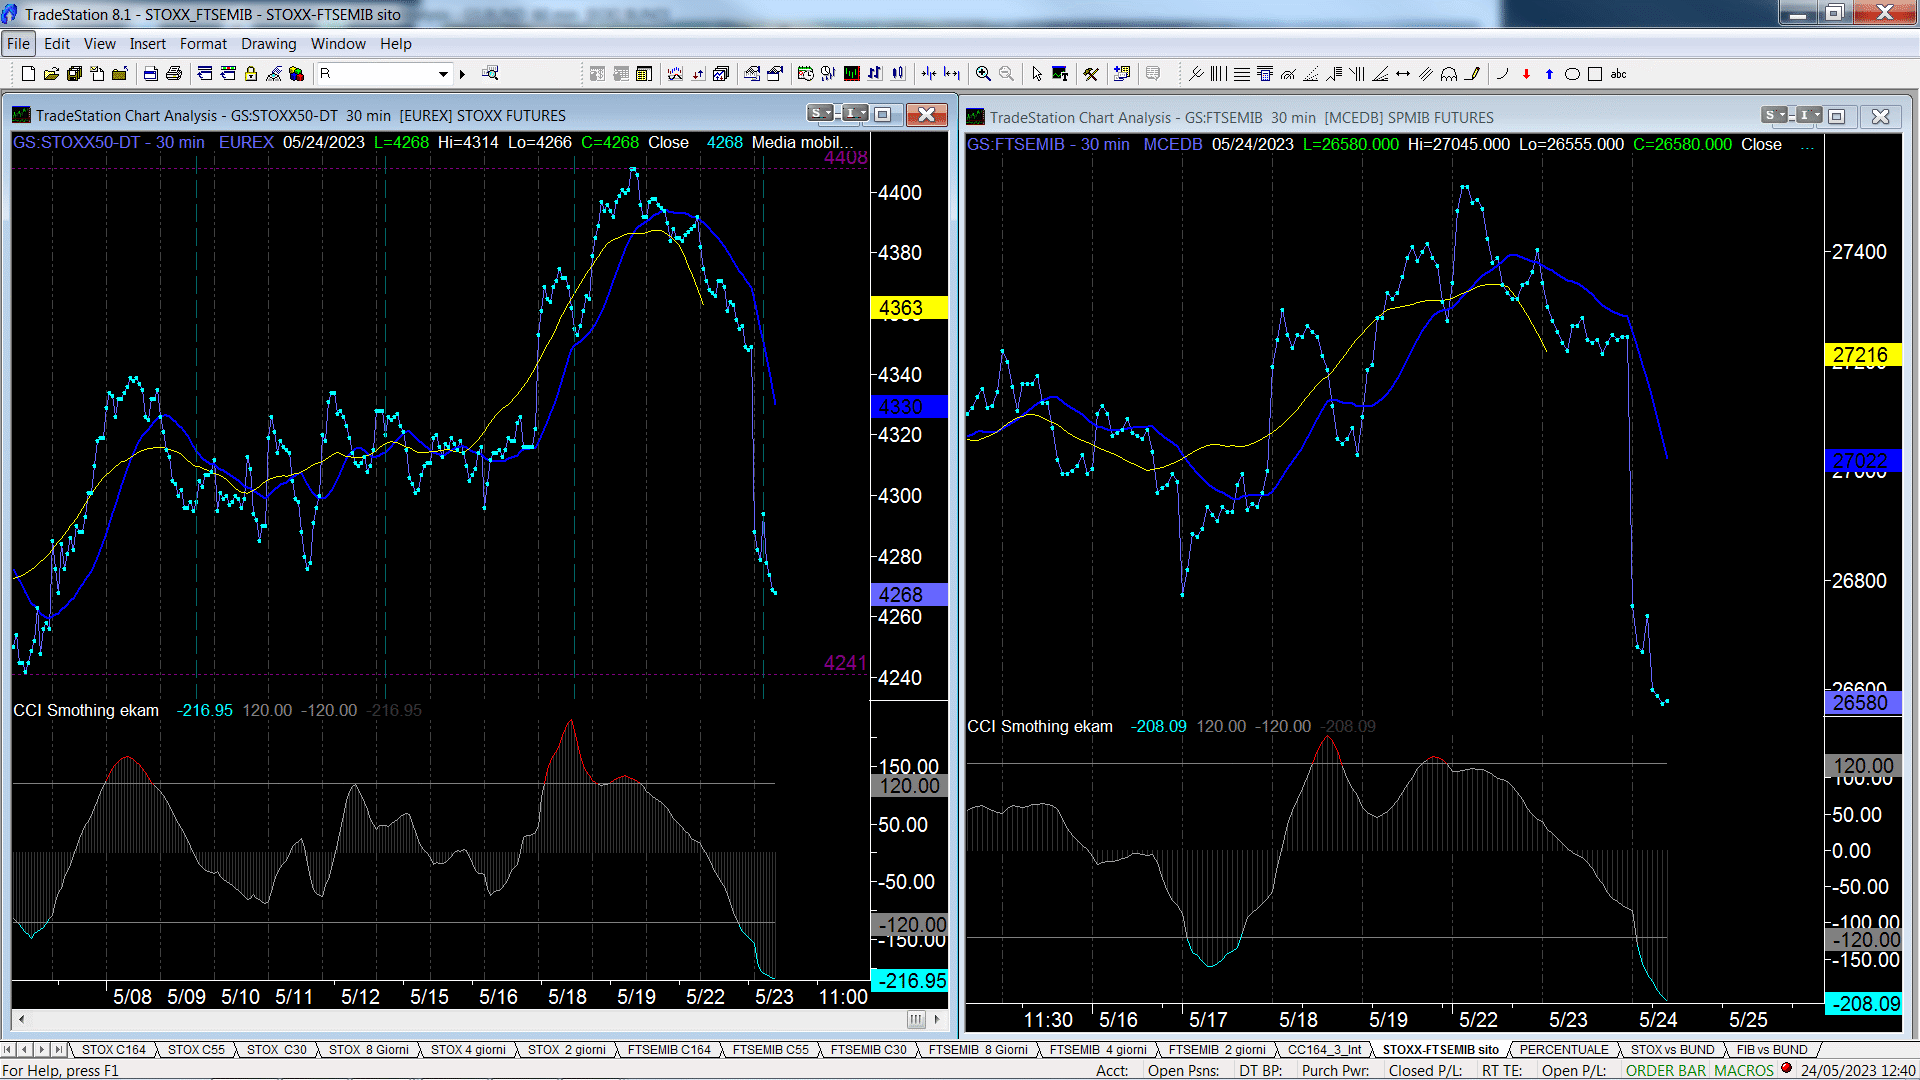
Task: Click ORDER BAR in the status bar
Action: click(1666, 1070)
